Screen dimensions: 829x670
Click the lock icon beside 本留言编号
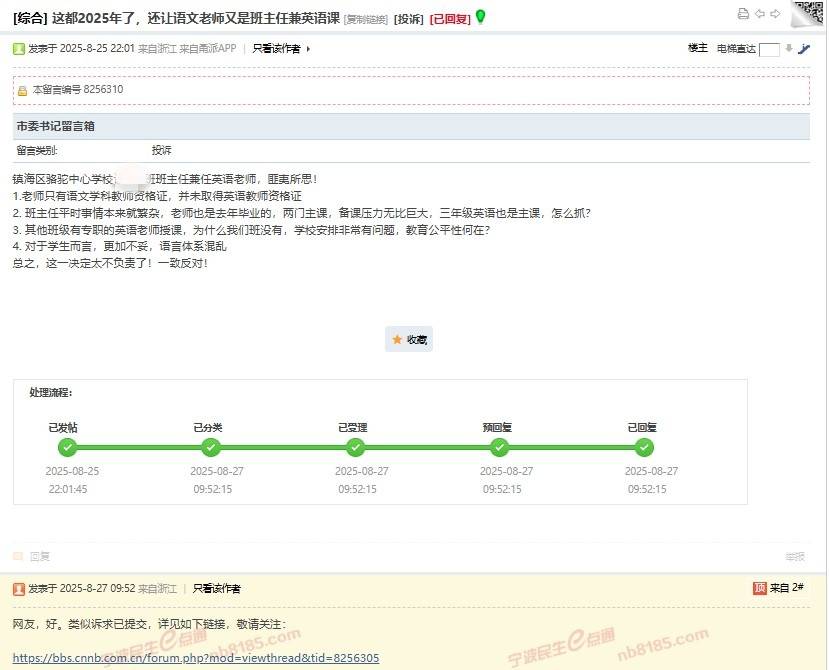point(24,89)
